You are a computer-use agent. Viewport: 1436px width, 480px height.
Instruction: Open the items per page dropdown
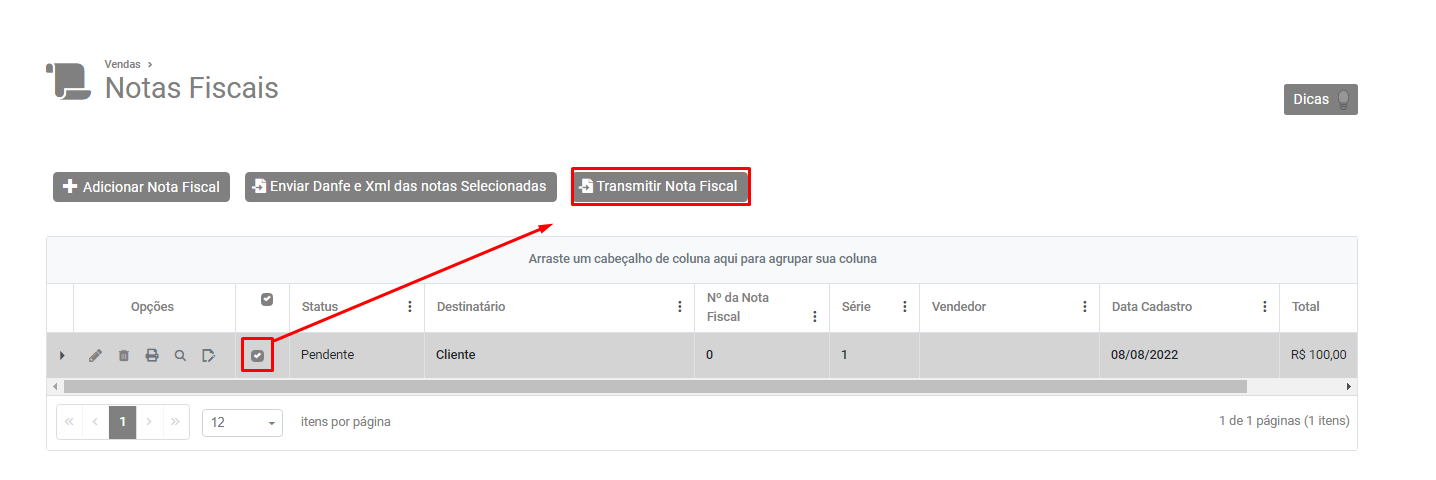242,423
